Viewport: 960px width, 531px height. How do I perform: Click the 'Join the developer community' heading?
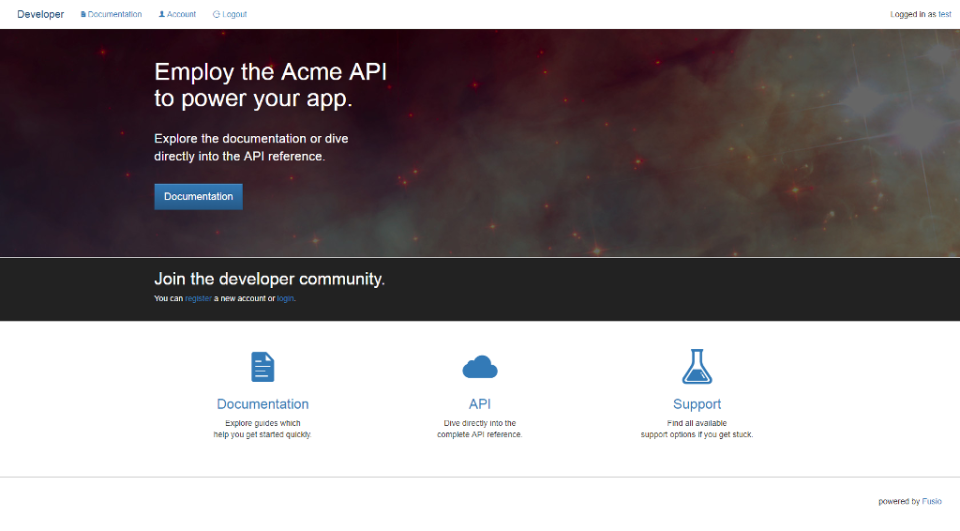click(269, 279)
